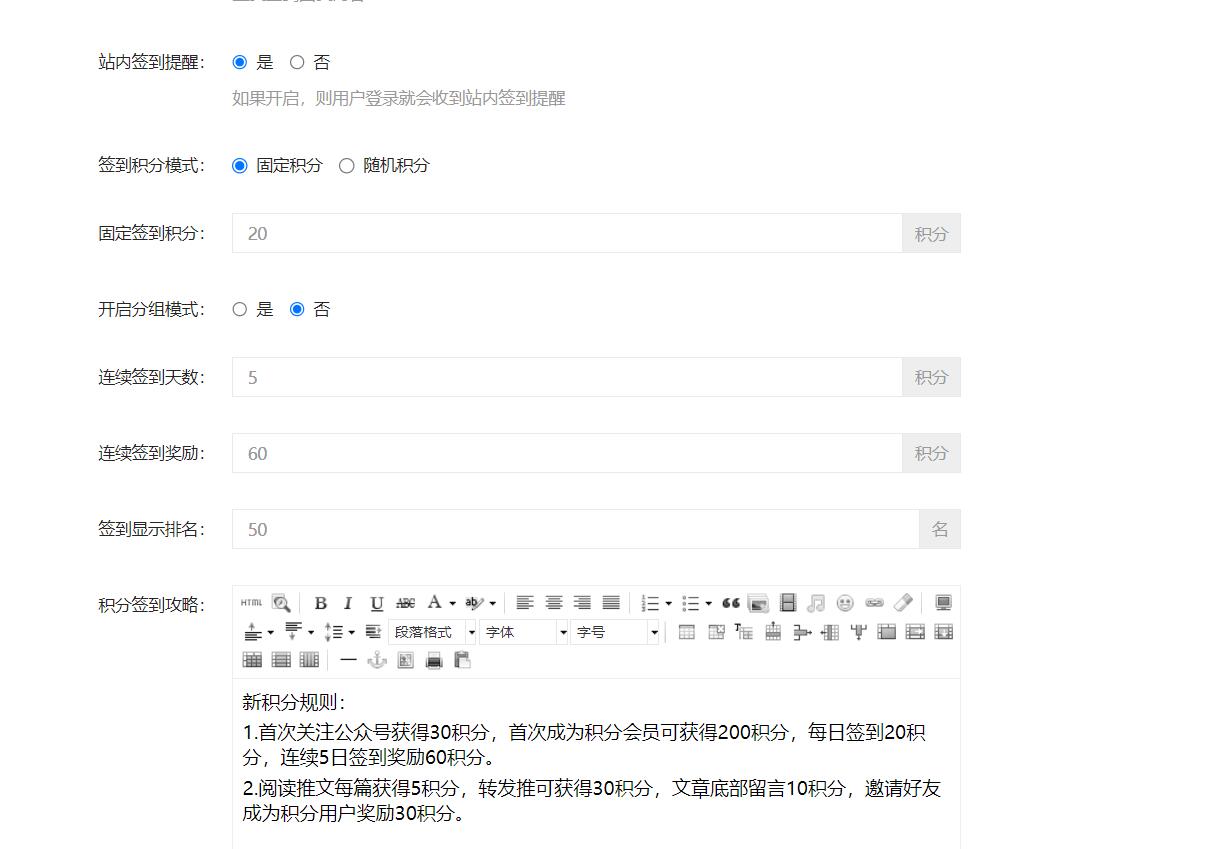Open HTML source view in the editor

251,603
